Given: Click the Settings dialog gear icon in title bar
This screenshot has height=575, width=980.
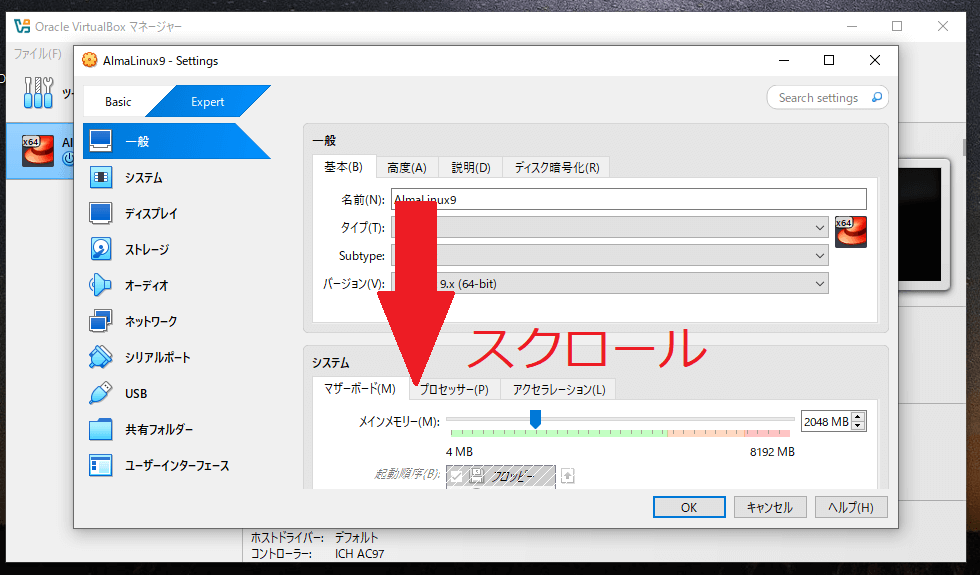Looking at the screenshot, I should pos(90,60).
